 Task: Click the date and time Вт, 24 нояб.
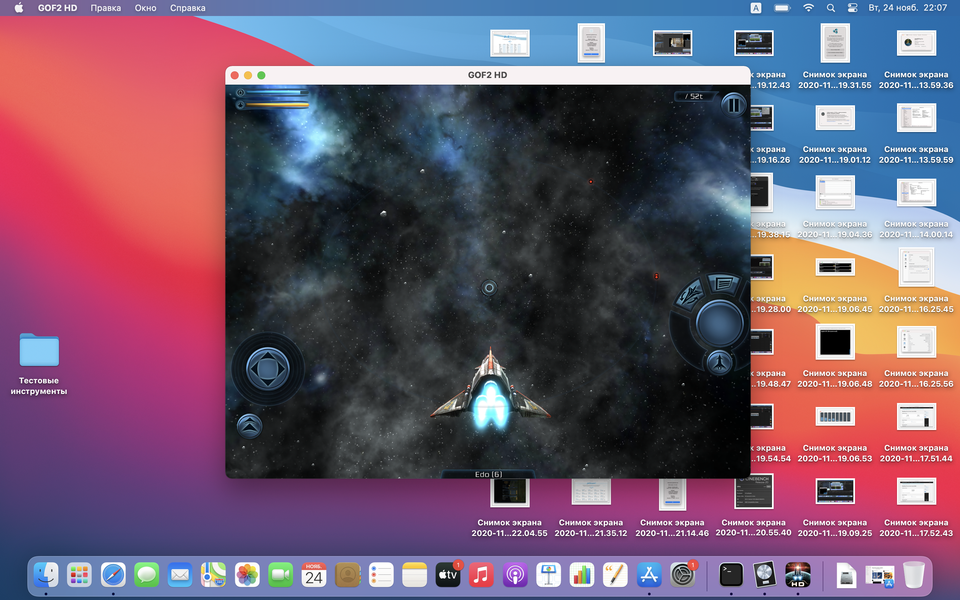[x=908, y=8]
